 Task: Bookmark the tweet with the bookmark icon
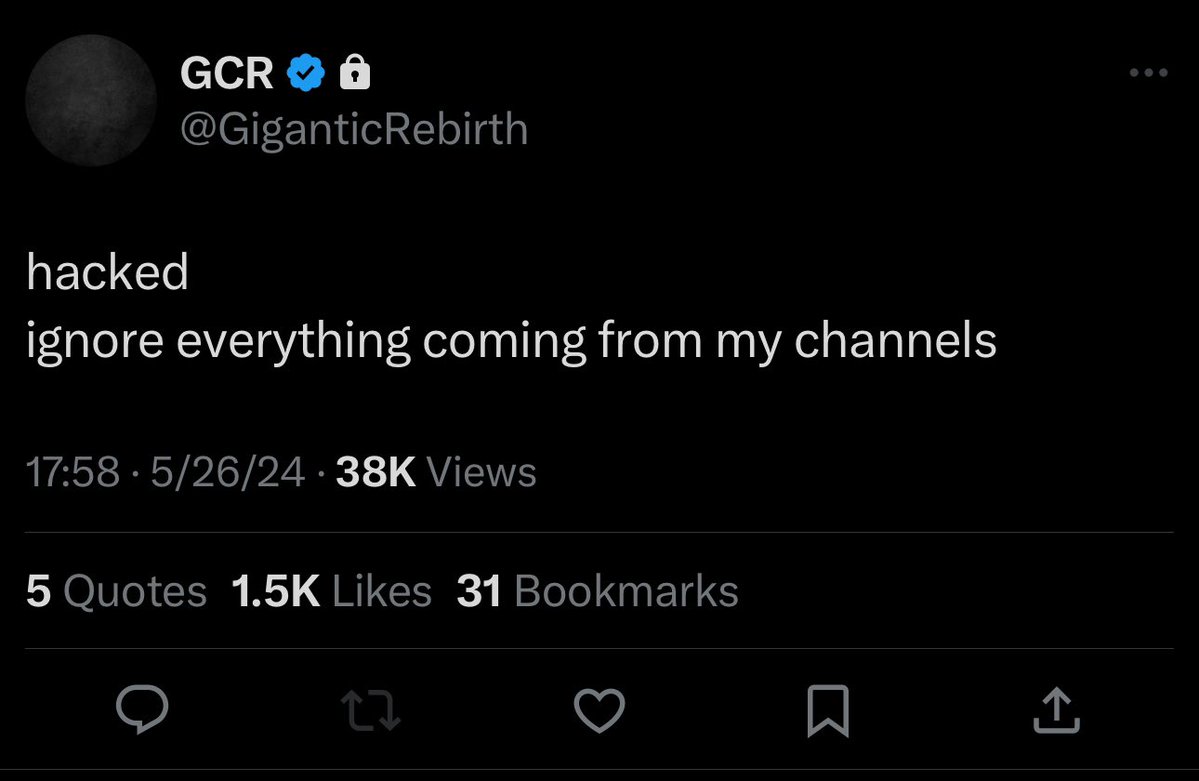tap(828, 710)
